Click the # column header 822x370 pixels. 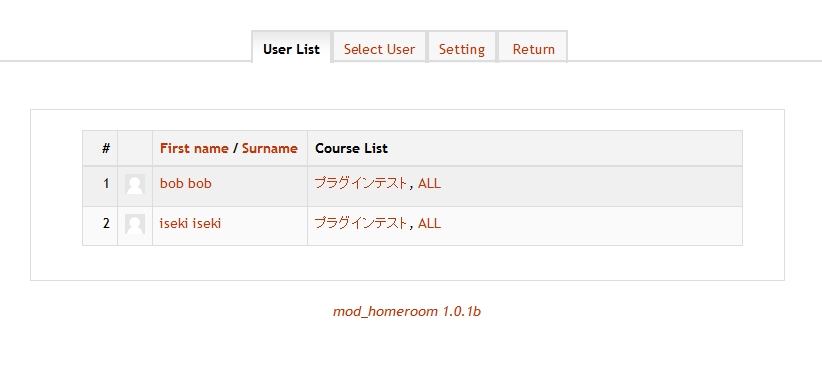(100, 148)
